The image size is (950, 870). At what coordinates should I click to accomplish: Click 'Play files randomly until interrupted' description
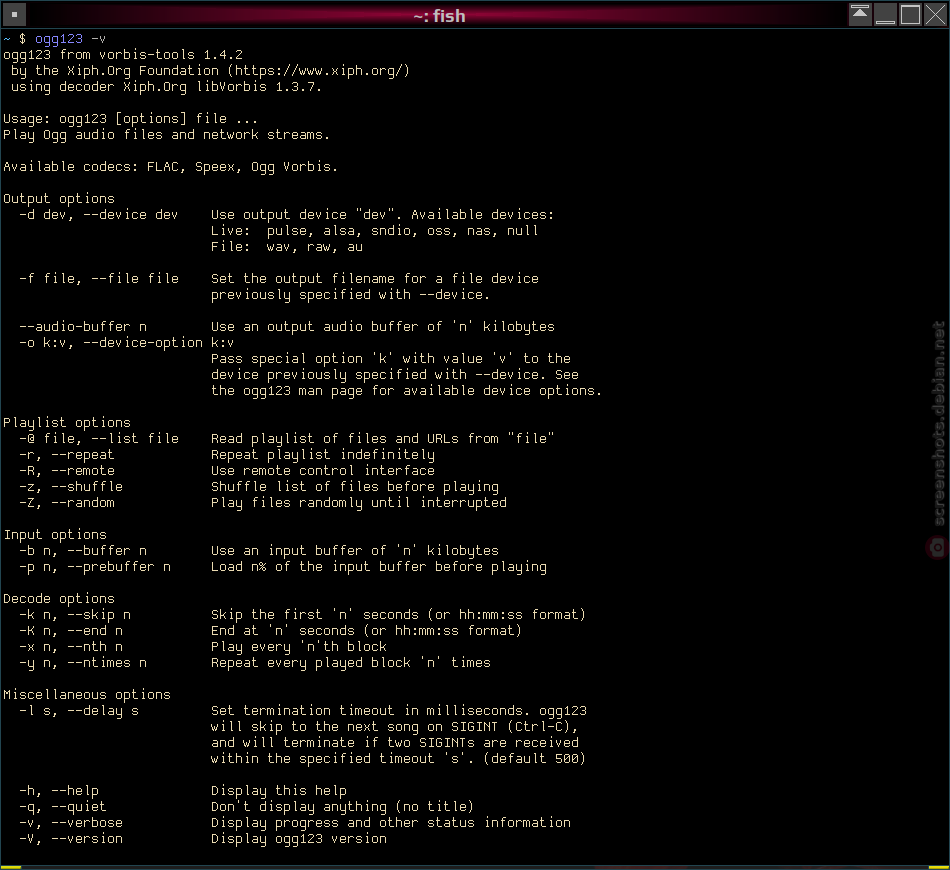coord(359,503)
